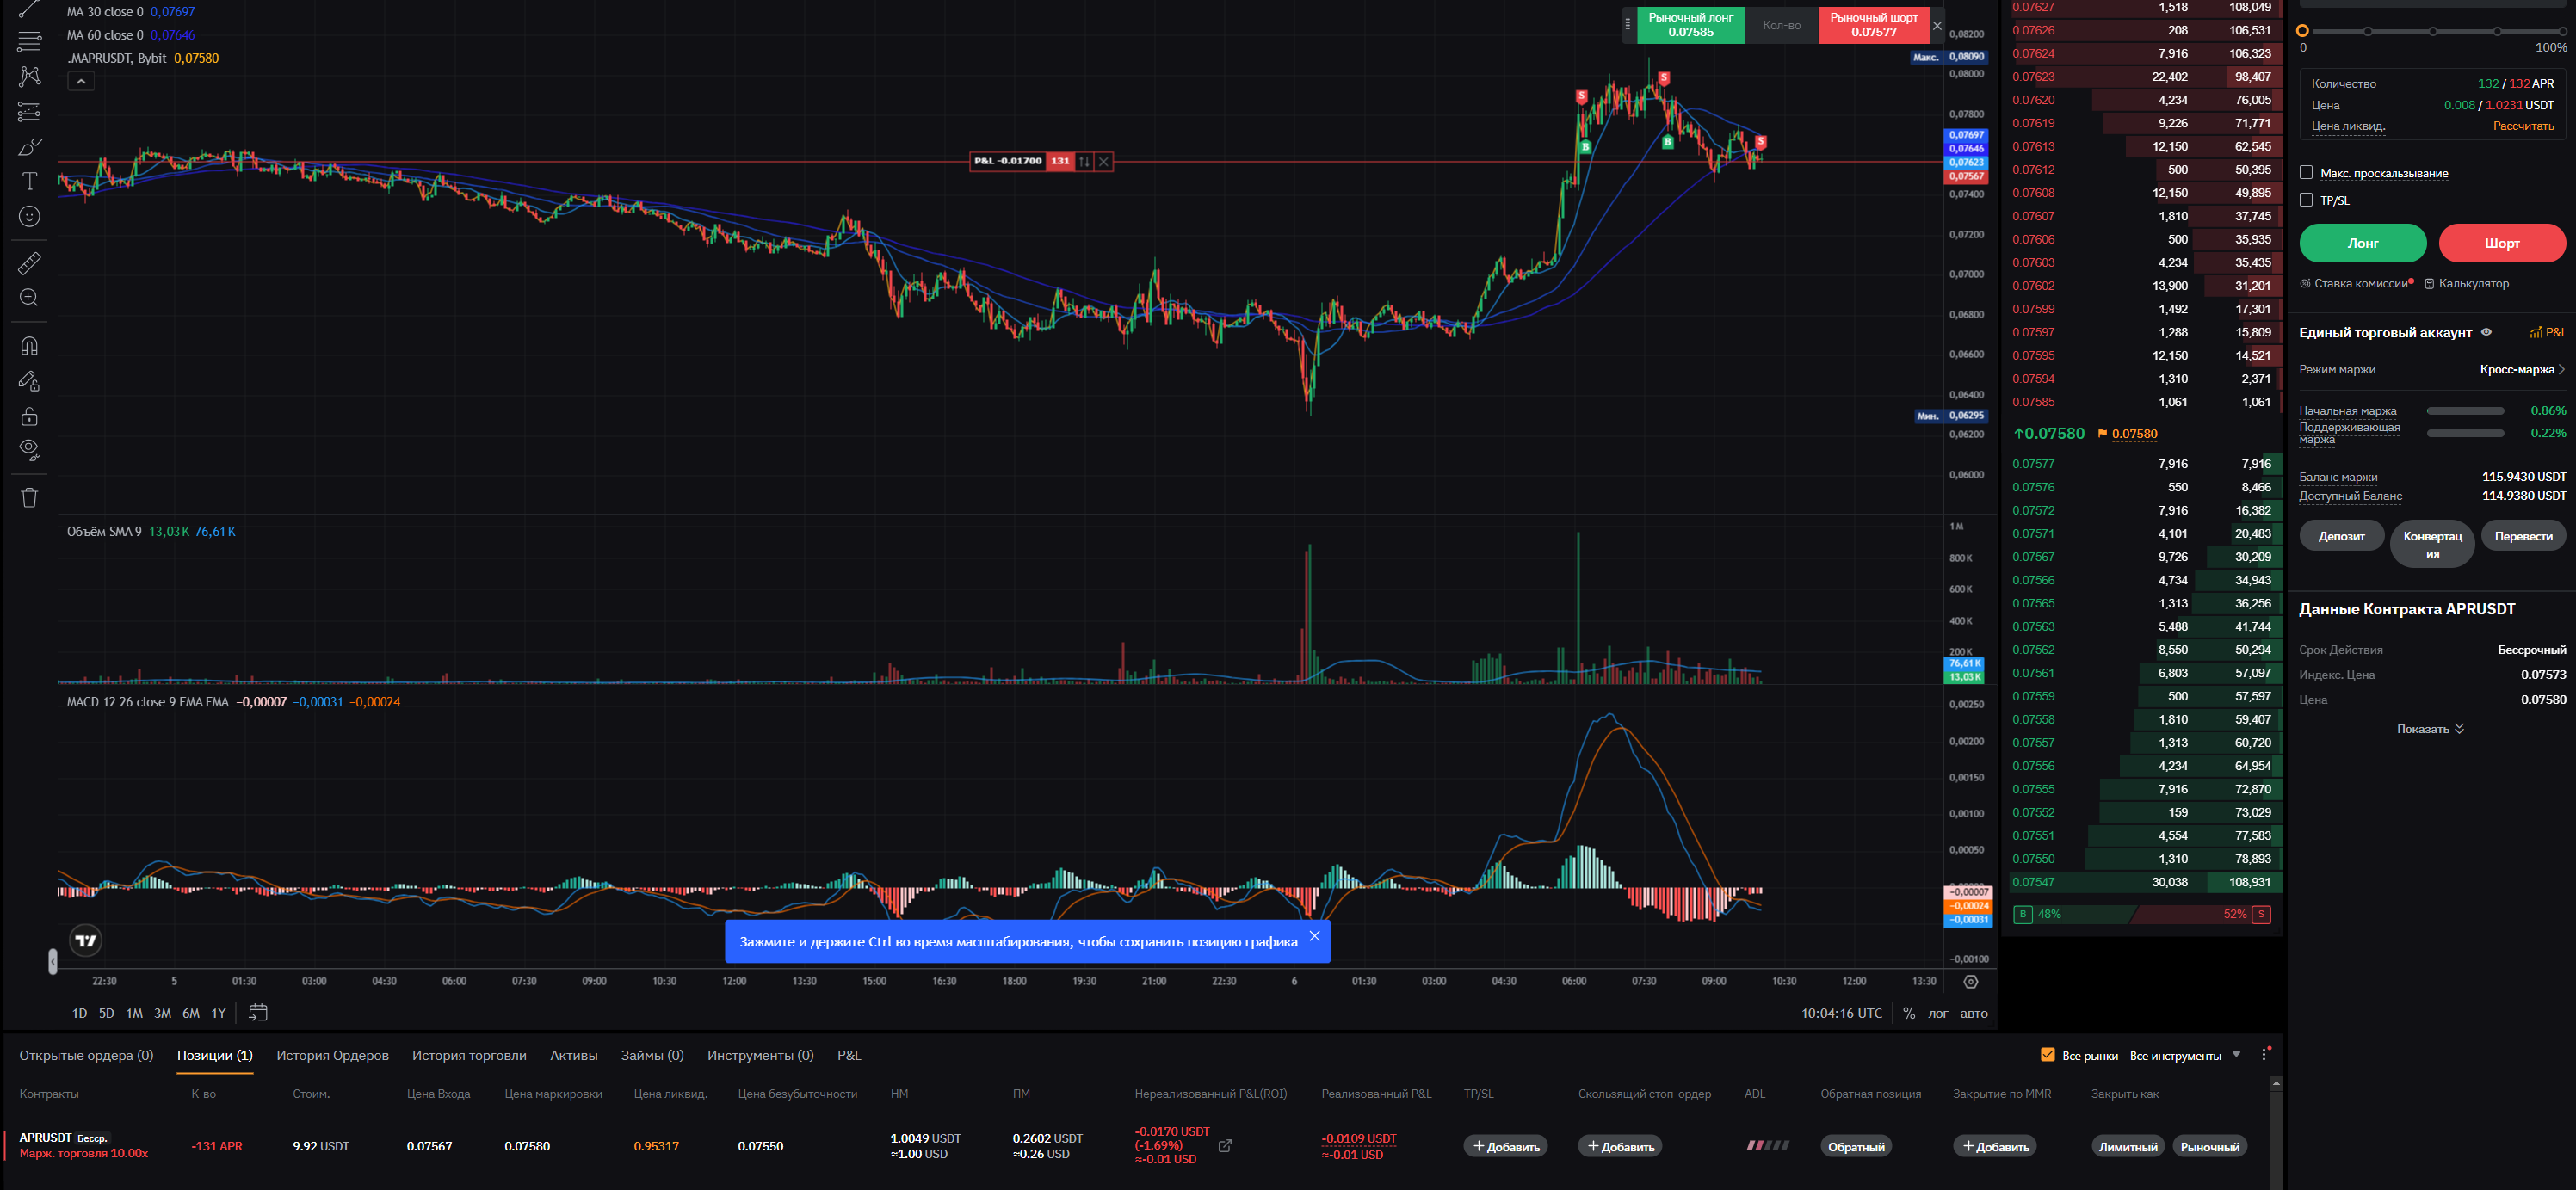The height and width of the screenshot is (1190, 2576).
Task: Open go-to-date calendar icon
Action: point(258,1012)
